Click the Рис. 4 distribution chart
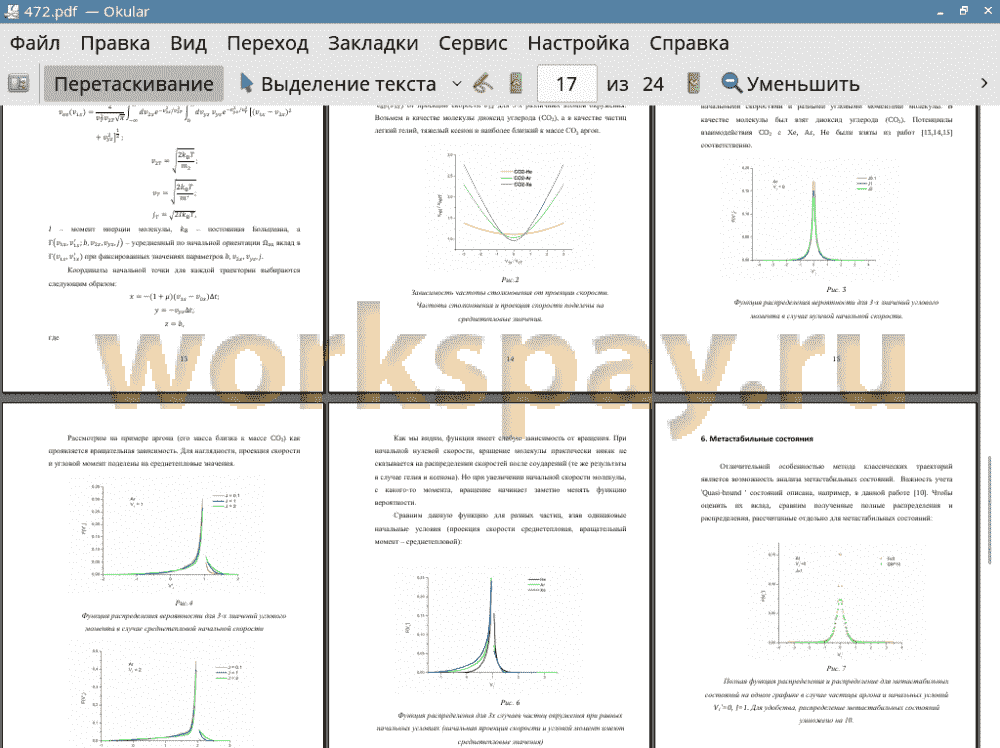The height and width of the screenshot is (748, 1000). 165,534
